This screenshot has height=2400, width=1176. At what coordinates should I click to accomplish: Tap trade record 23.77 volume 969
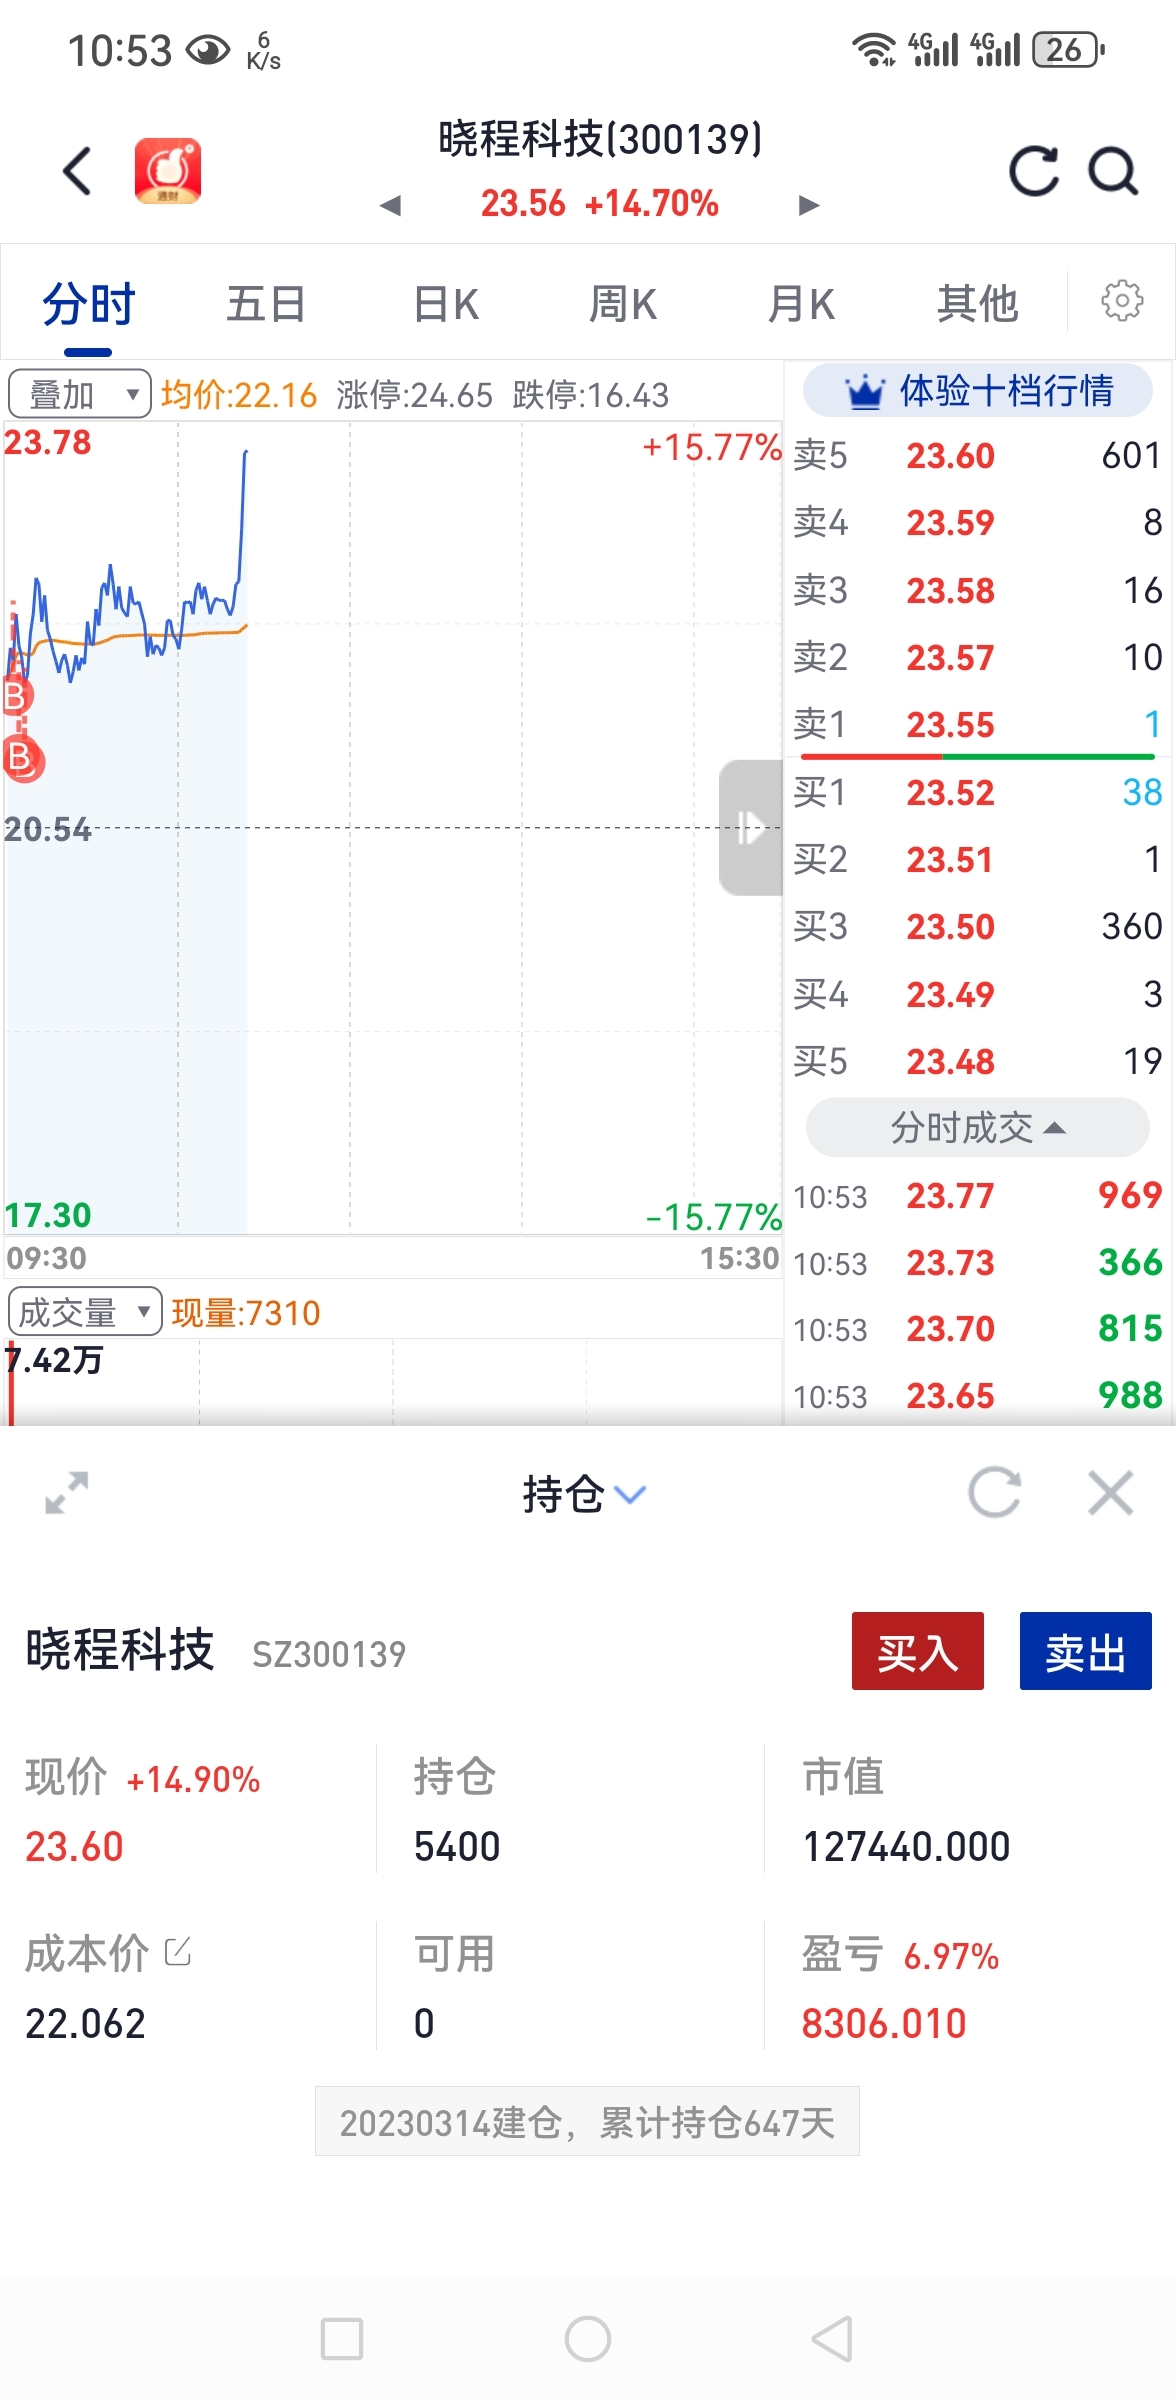coord(978,1196)
